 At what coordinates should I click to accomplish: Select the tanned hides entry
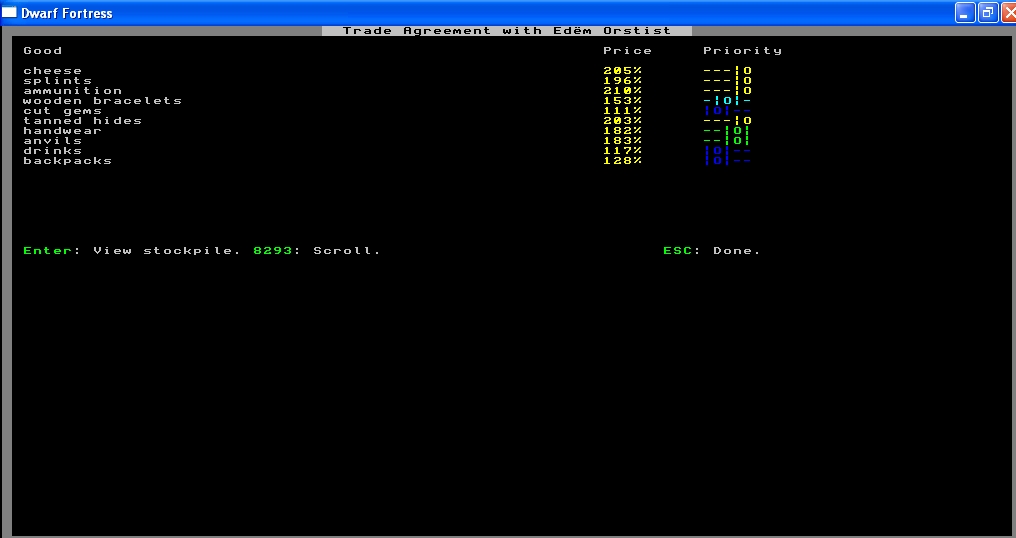tap(82, 121)
